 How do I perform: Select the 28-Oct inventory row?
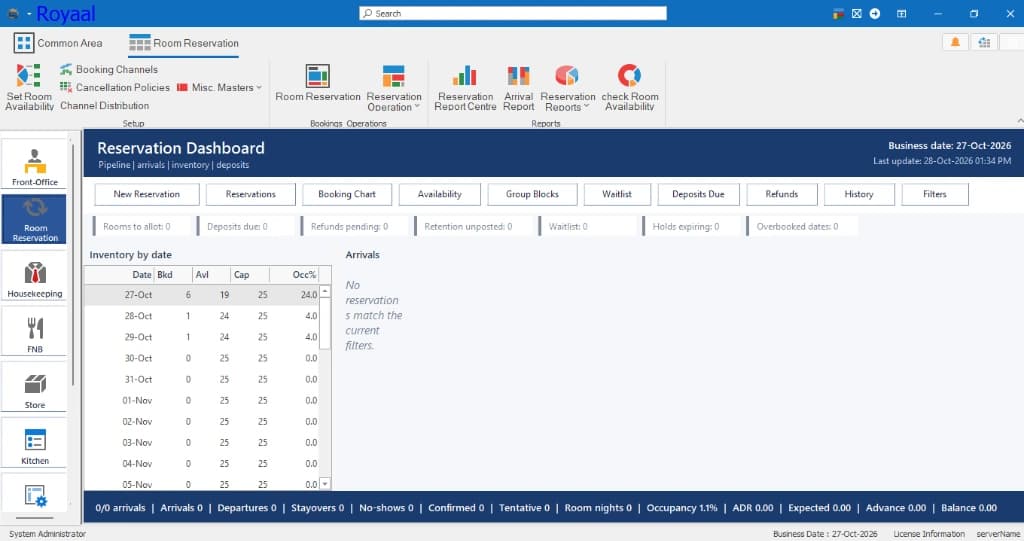202,316
